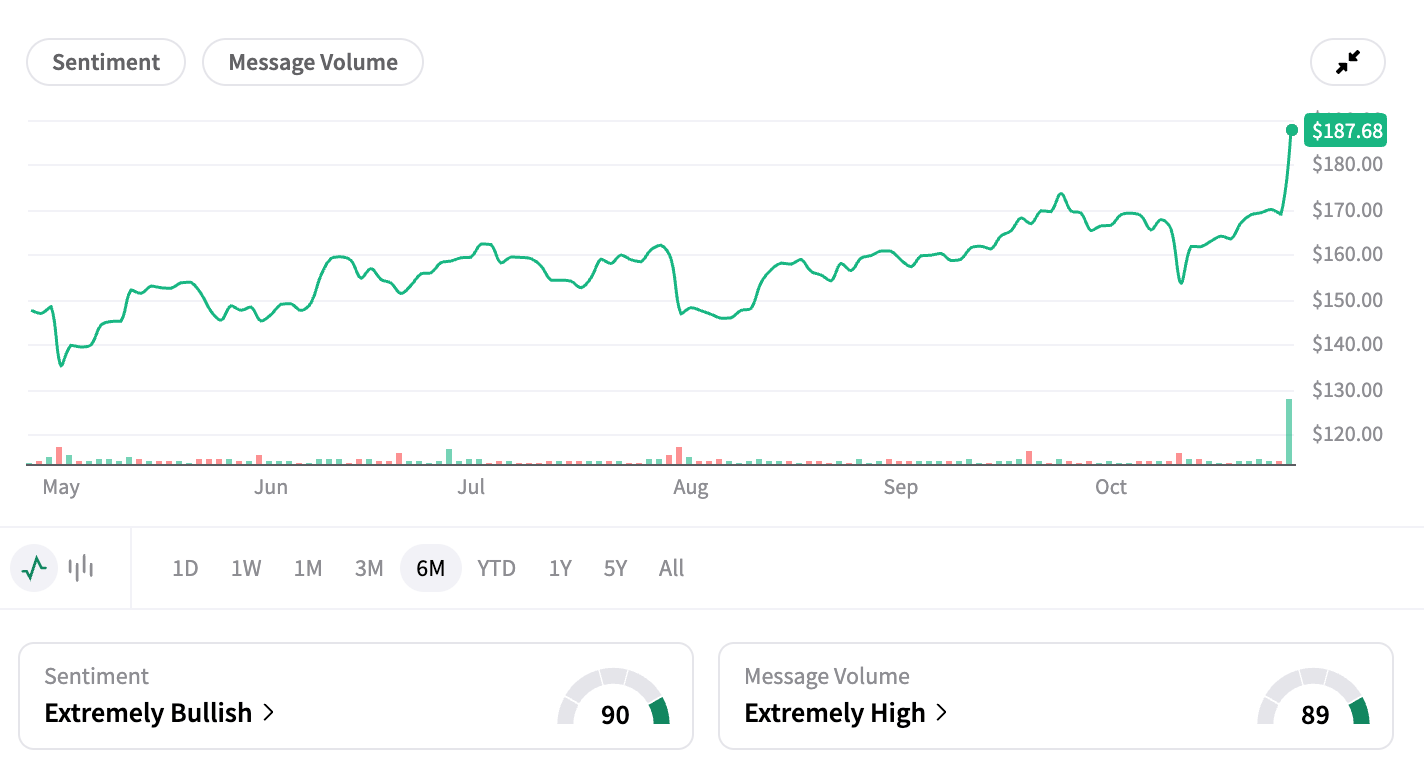Select the line chart view icon
Screen dimensions: 1424x776
pyautogui.click(x=34, y=568)
